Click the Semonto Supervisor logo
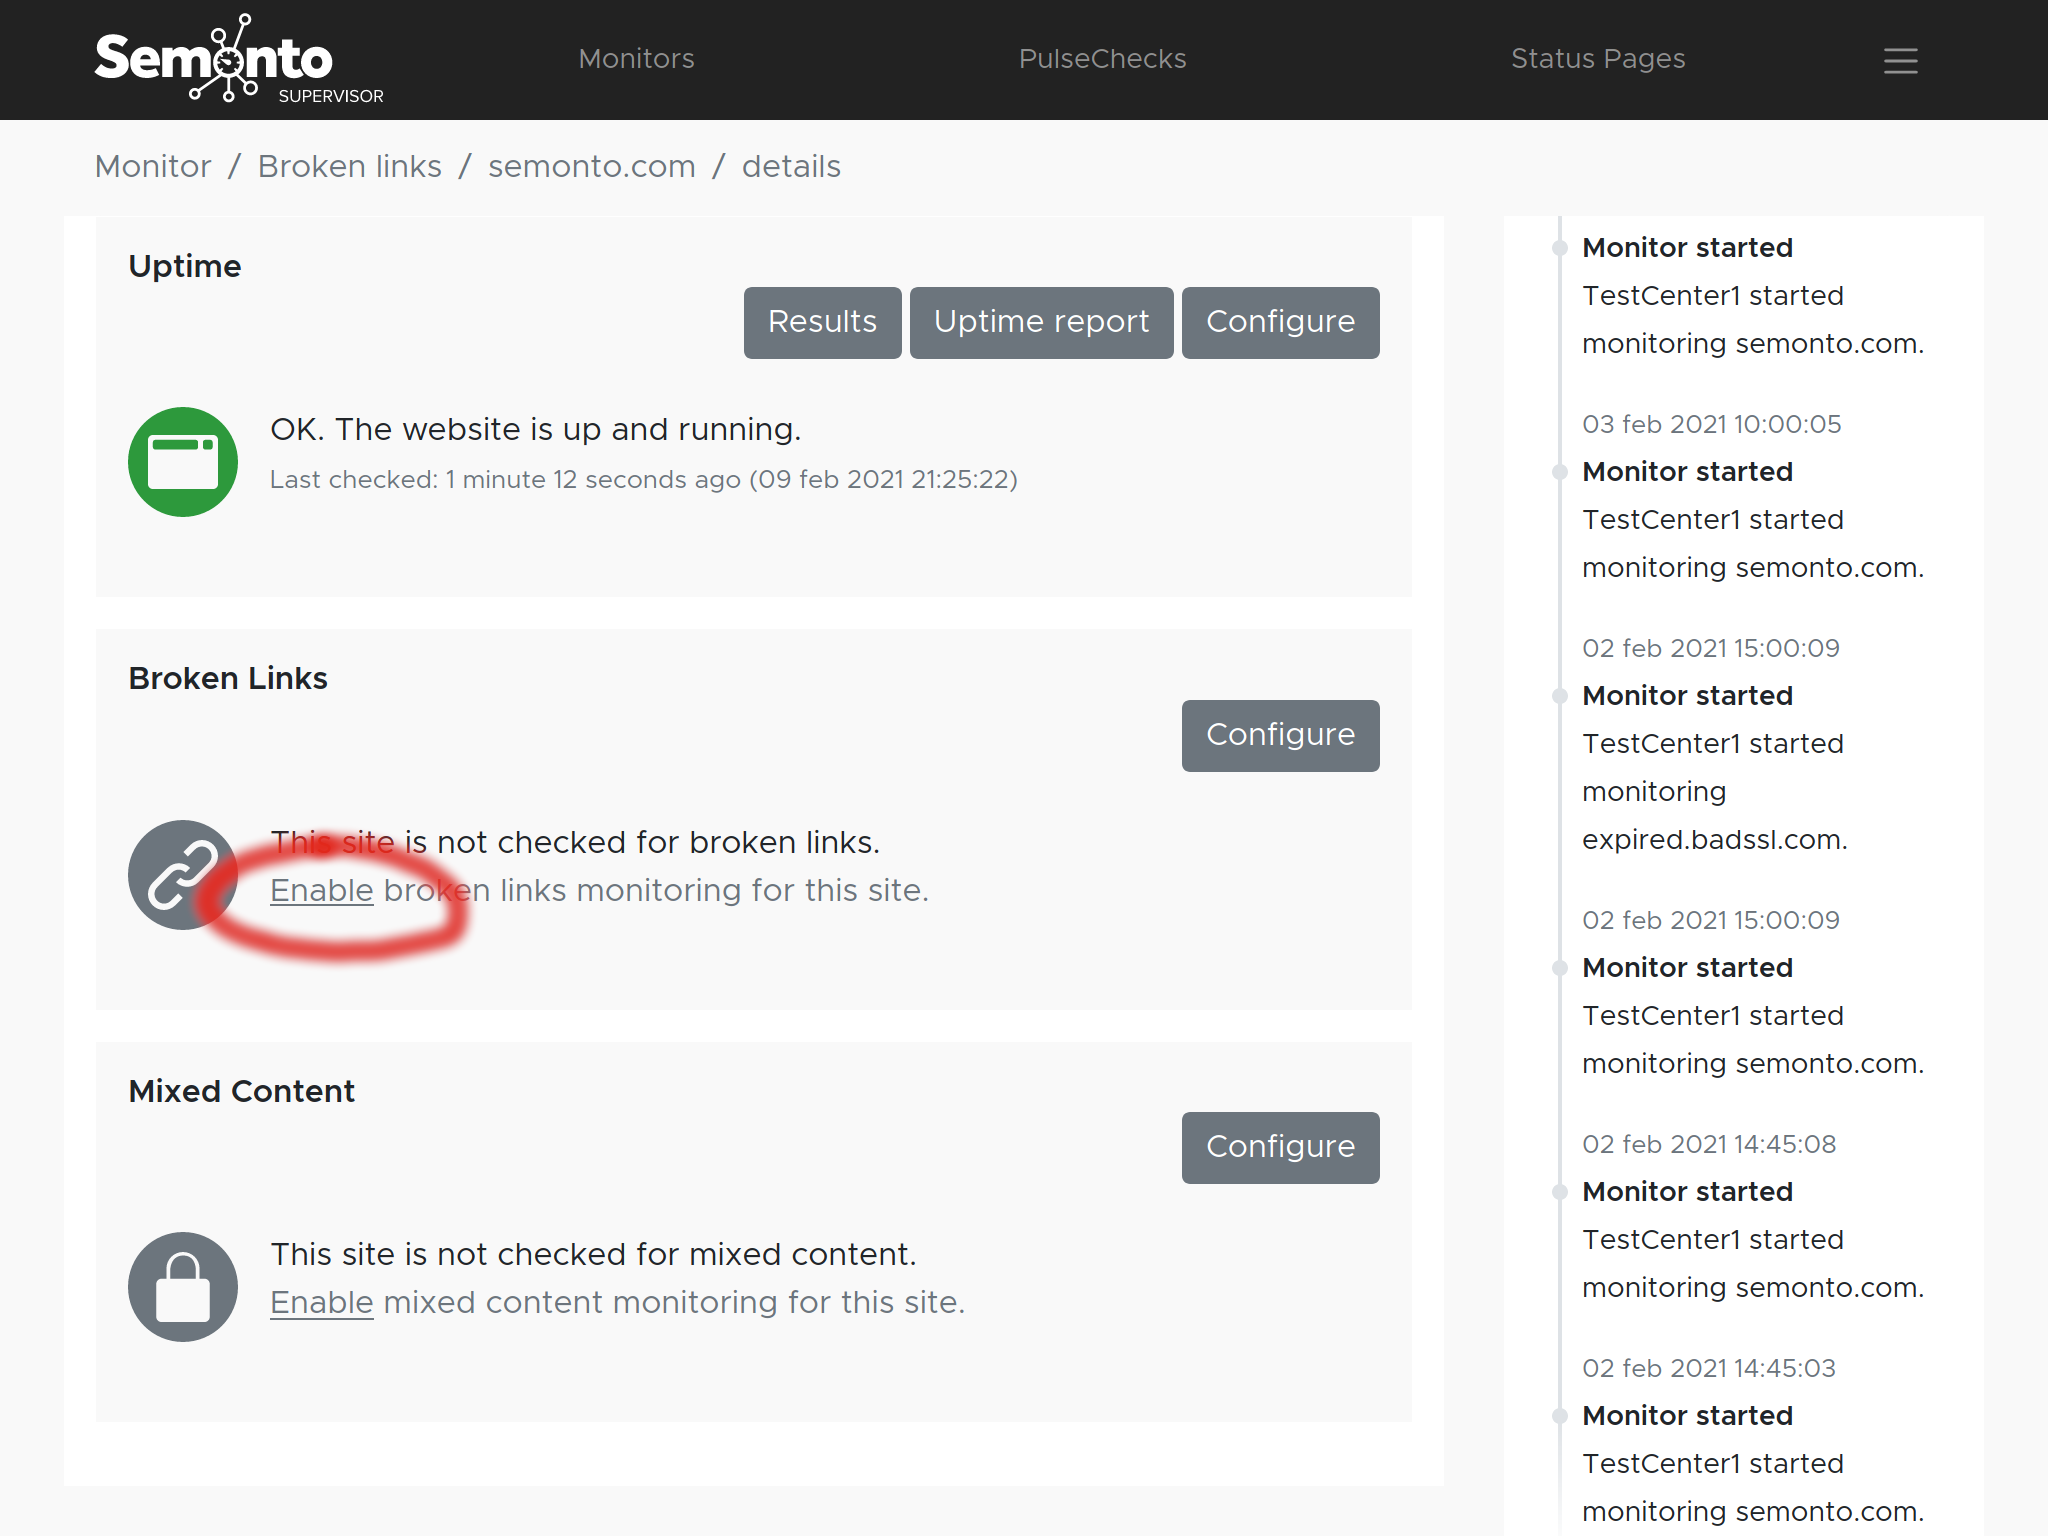Viewport: 2048px width, 1536px height. tap(238, 60)
